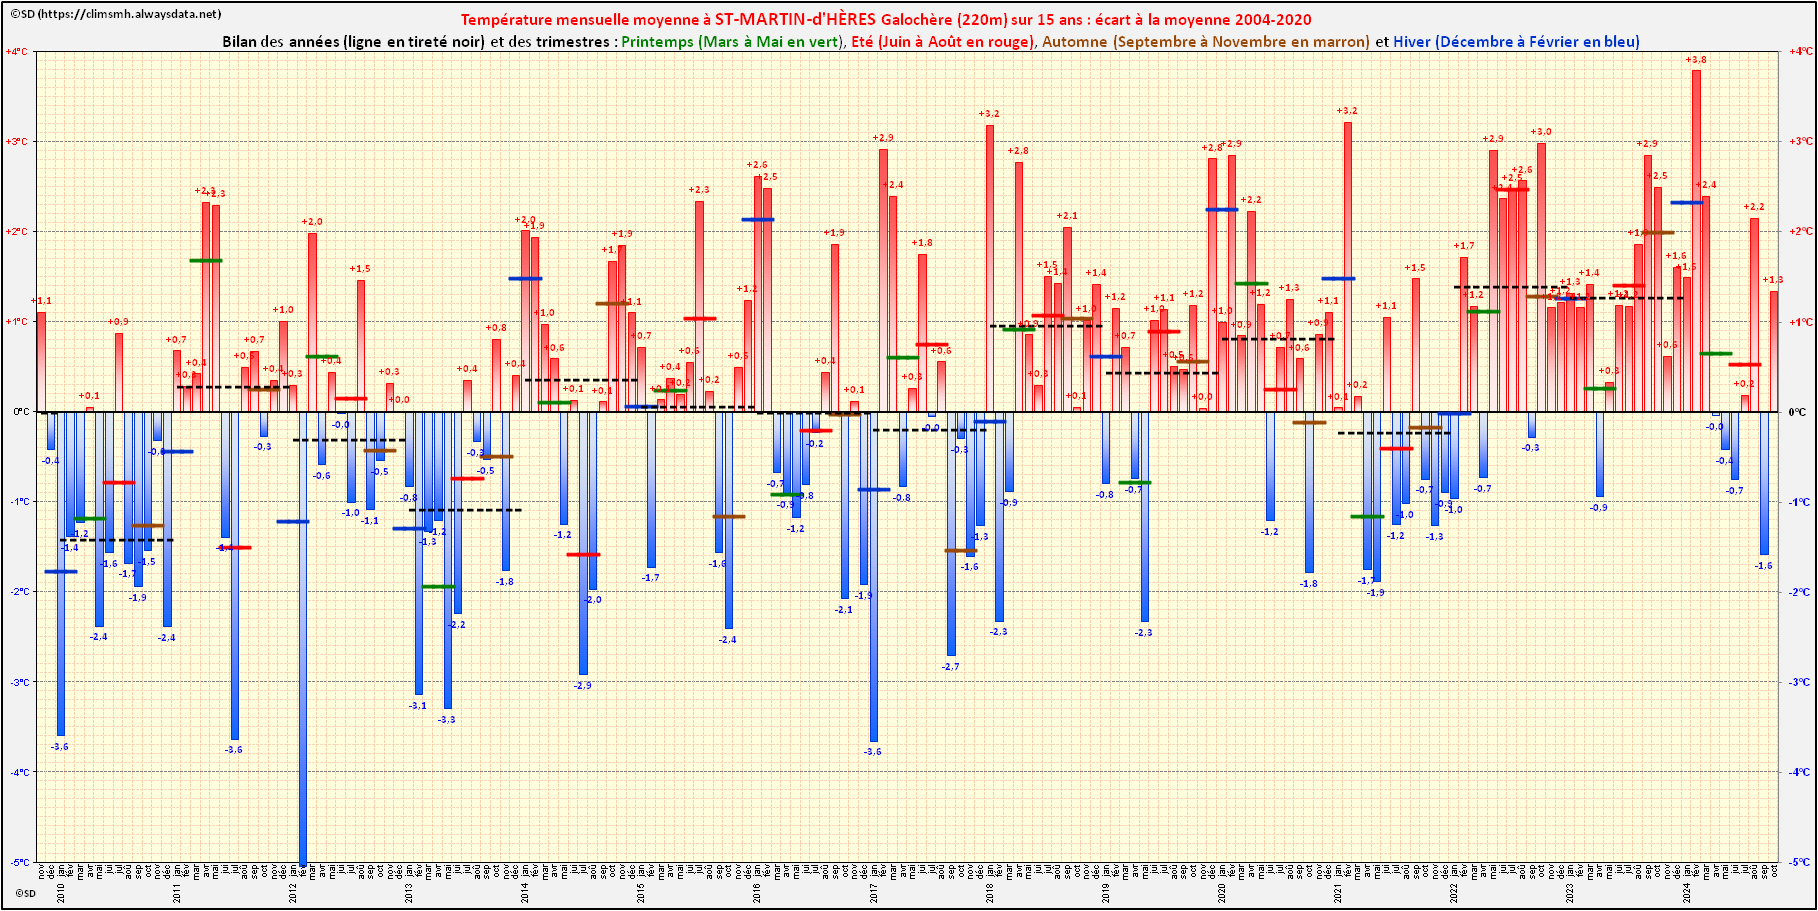Click the -3°C label on the left axis
The image size is (1818, 911).
coord(17,681)
